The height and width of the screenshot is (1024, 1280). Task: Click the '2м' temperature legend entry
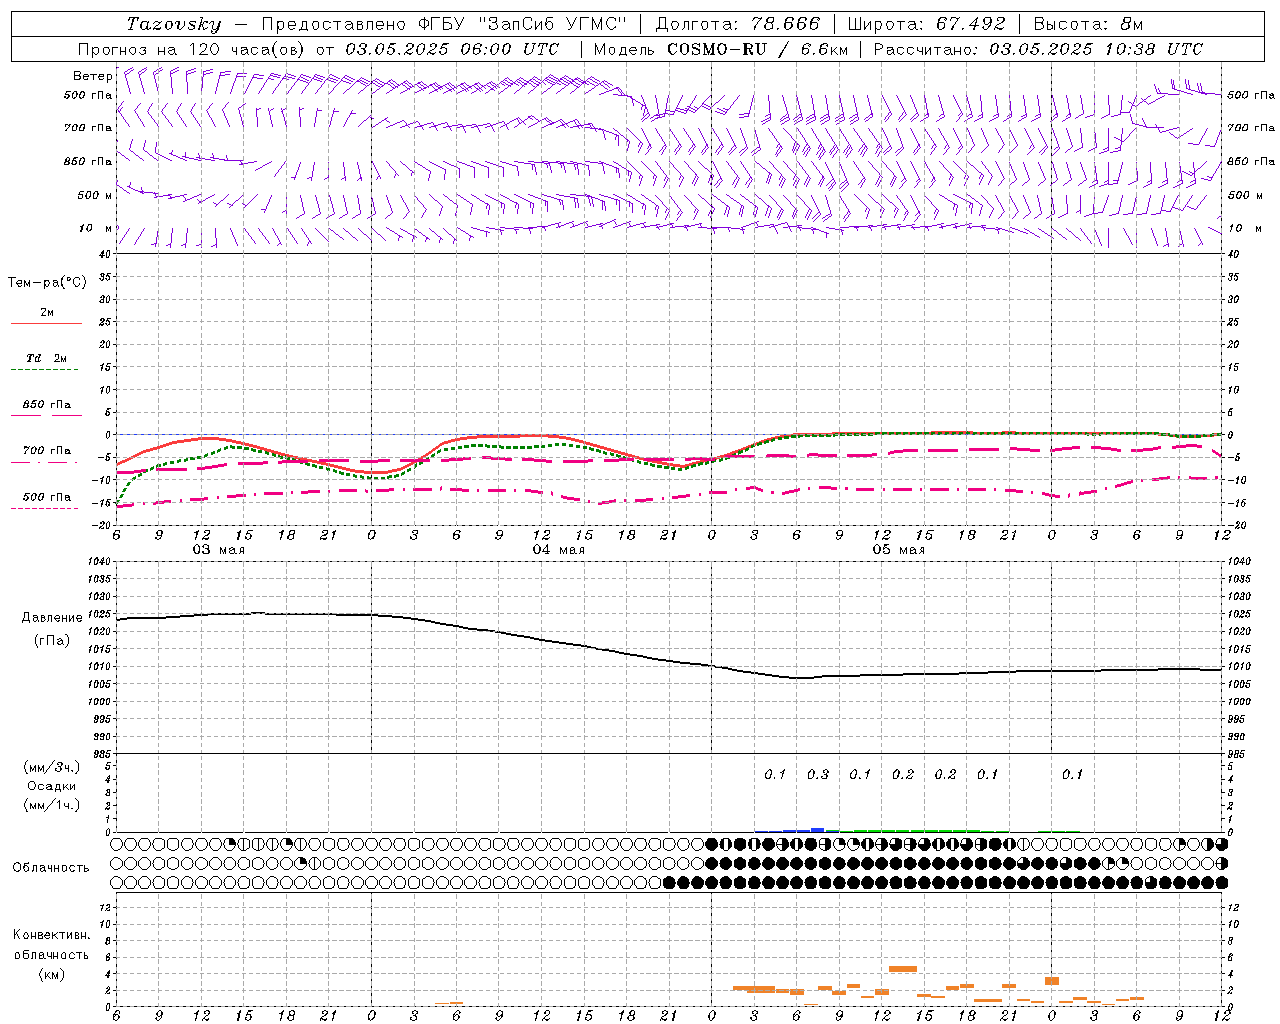pos(47,312)
